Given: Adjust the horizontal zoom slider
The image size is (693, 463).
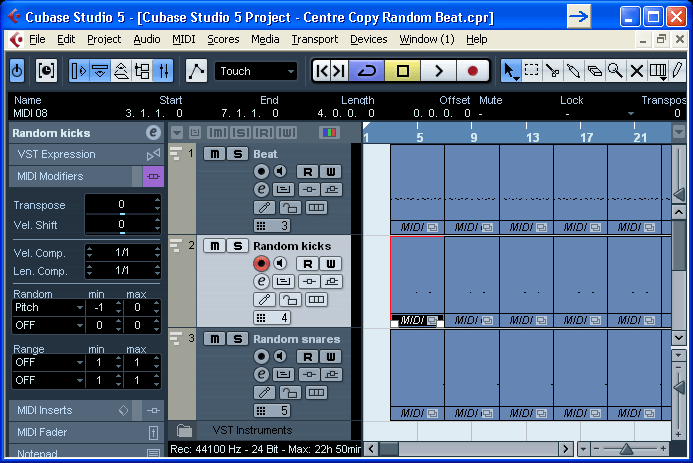Looking at the screenshot, I should pyautogui.click(x=626, y=449).
